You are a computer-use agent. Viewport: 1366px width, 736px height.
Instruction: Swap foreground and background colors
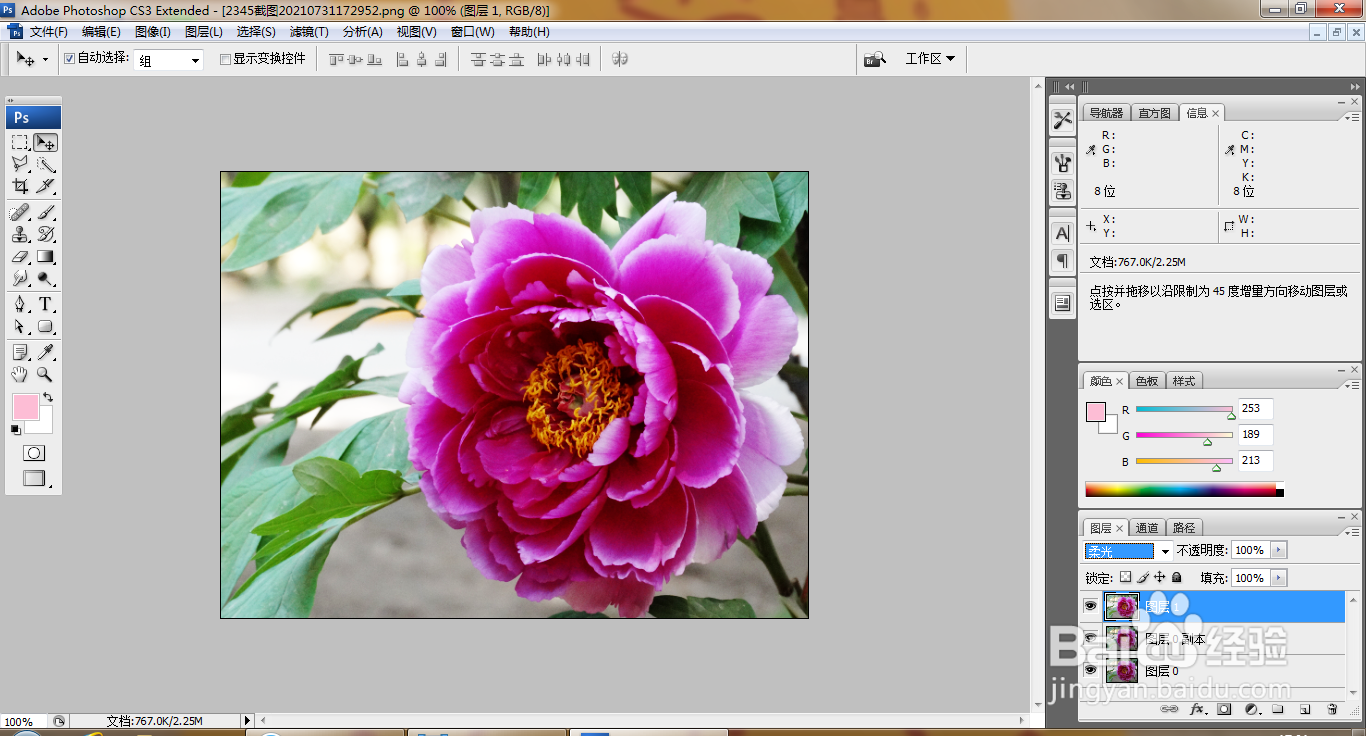48,397
